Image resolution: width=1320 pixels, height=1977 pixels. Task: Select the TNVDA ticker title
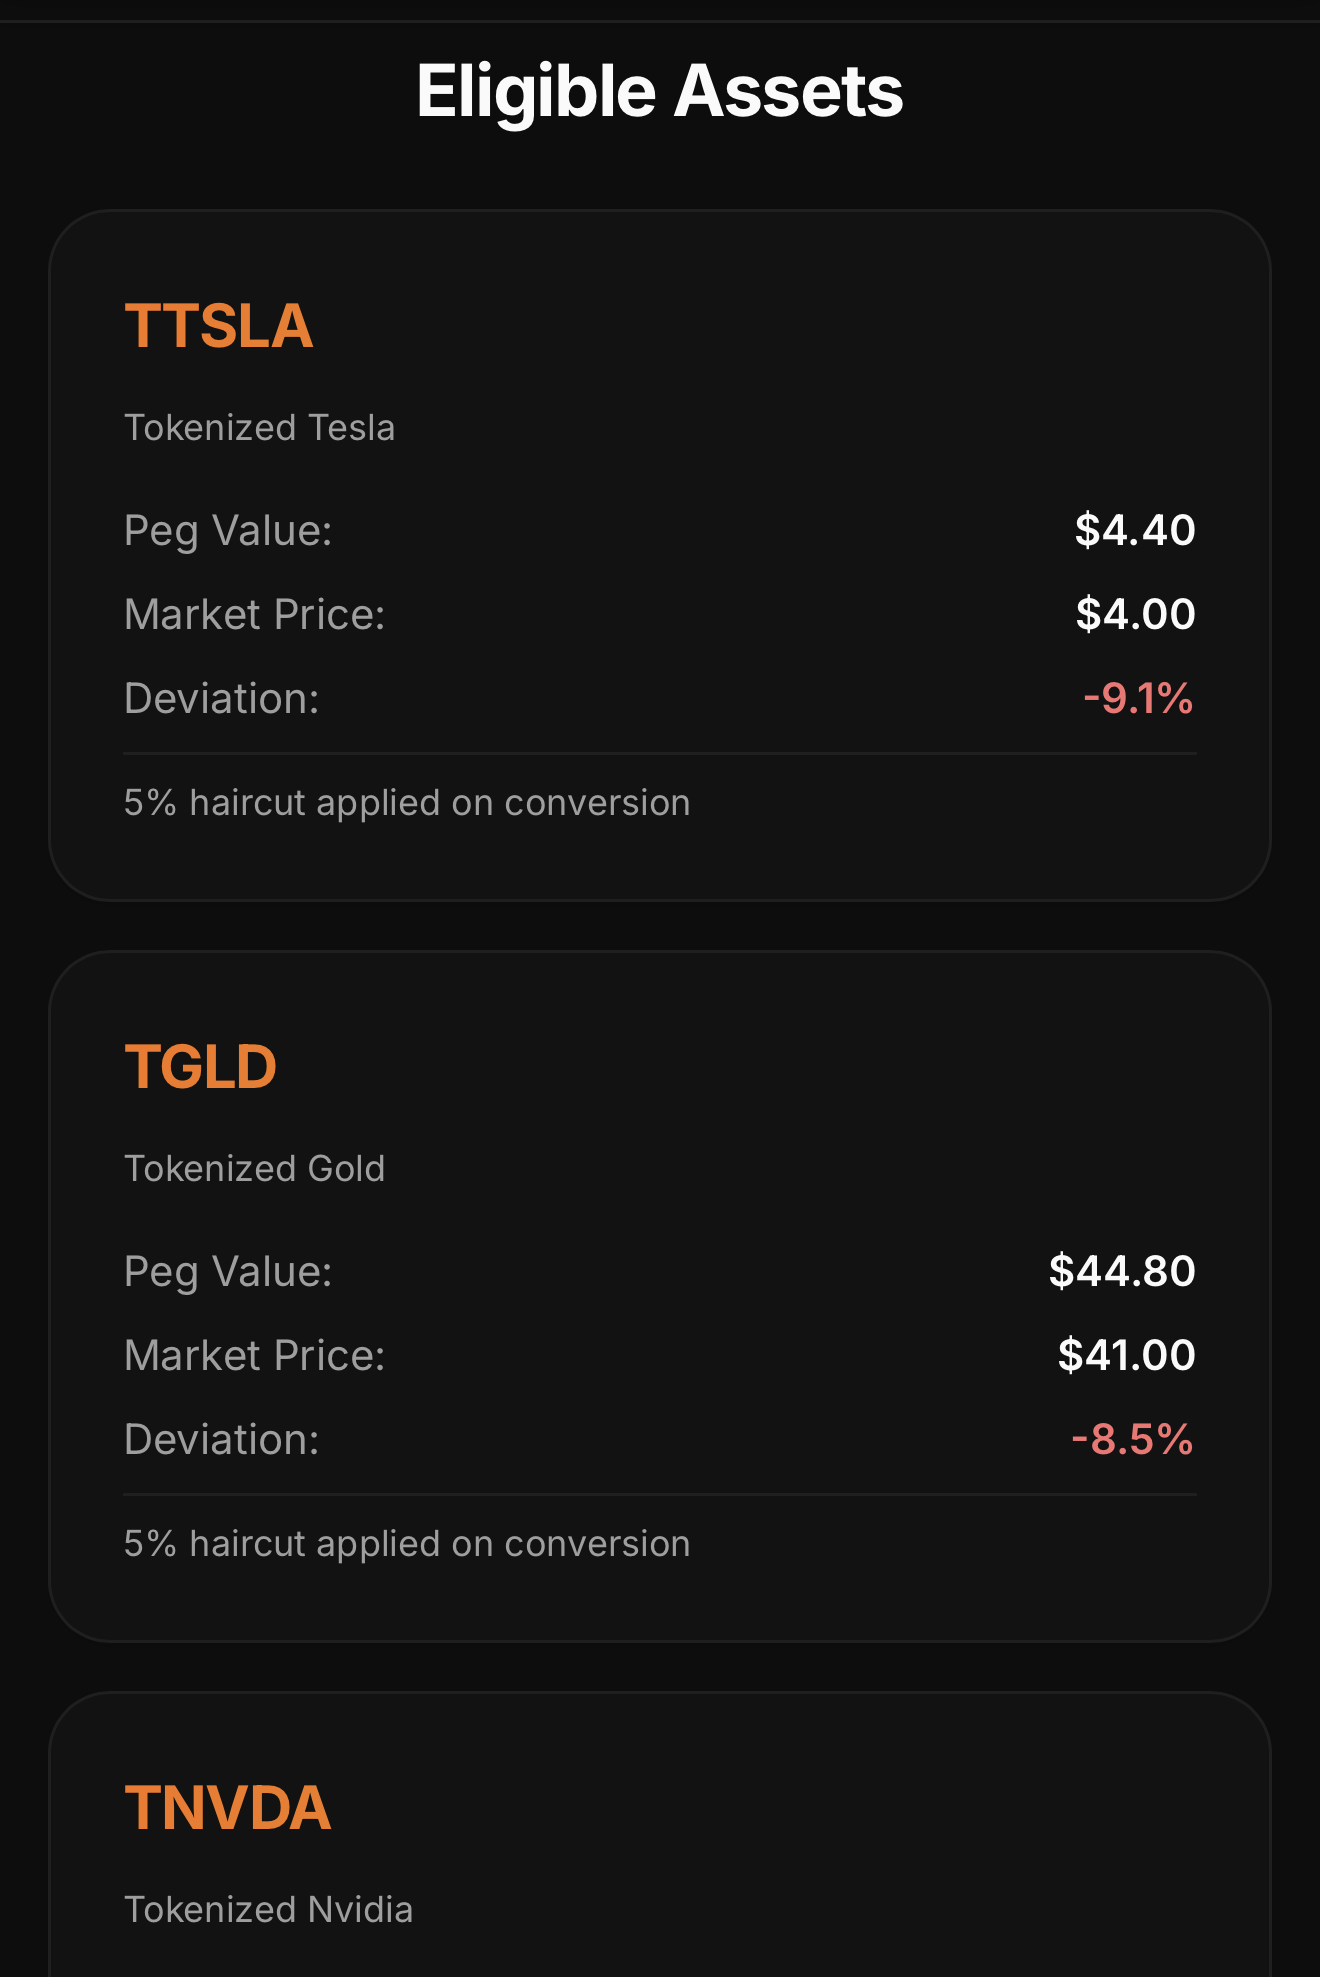tap(228, 1808)
